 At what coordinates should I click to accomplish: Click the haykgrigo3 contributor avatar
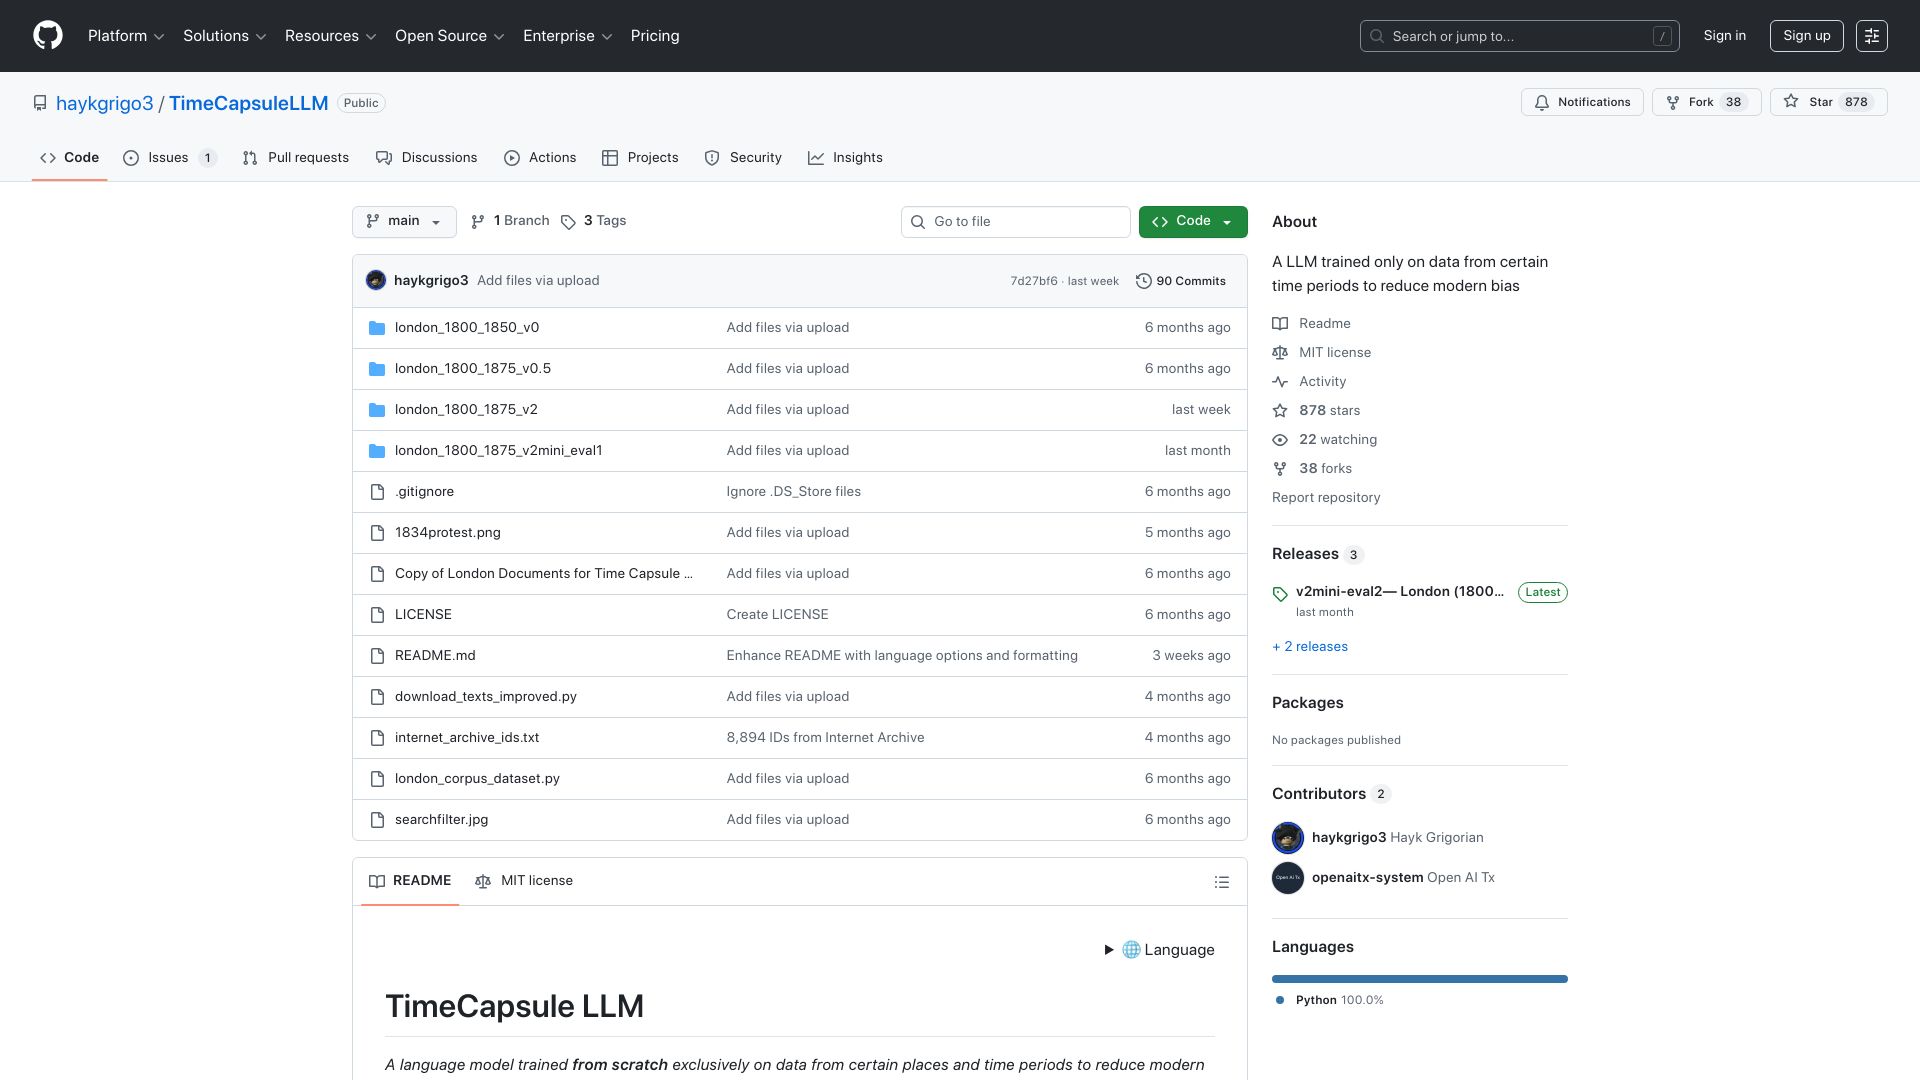pos(1288,838)
